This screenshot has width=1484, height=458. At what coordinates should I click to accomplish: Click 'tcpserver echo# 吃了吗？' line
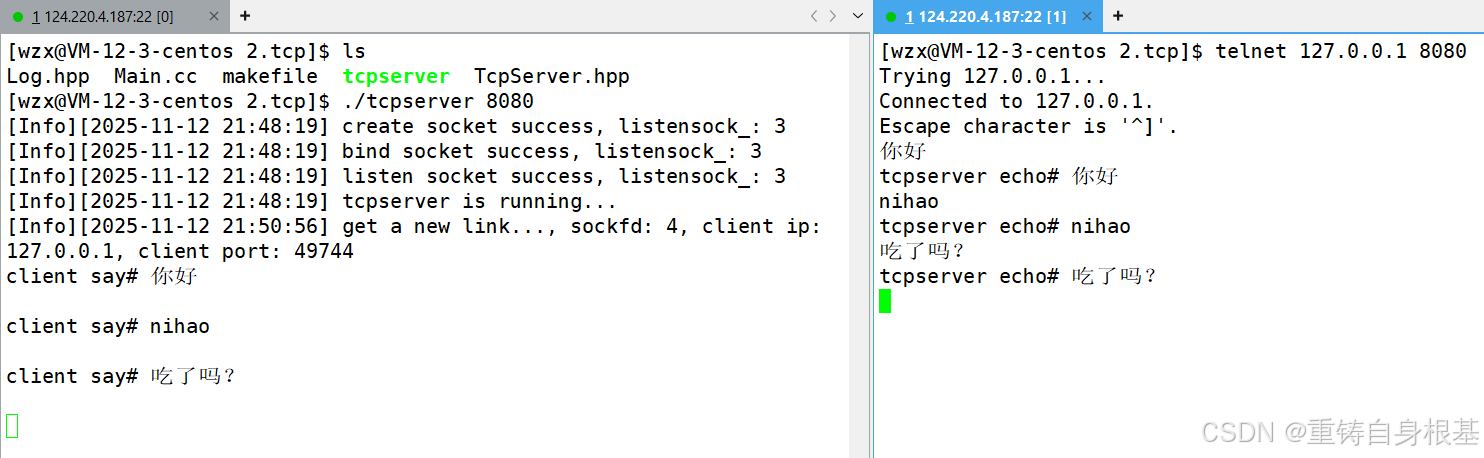(1019, 276)
